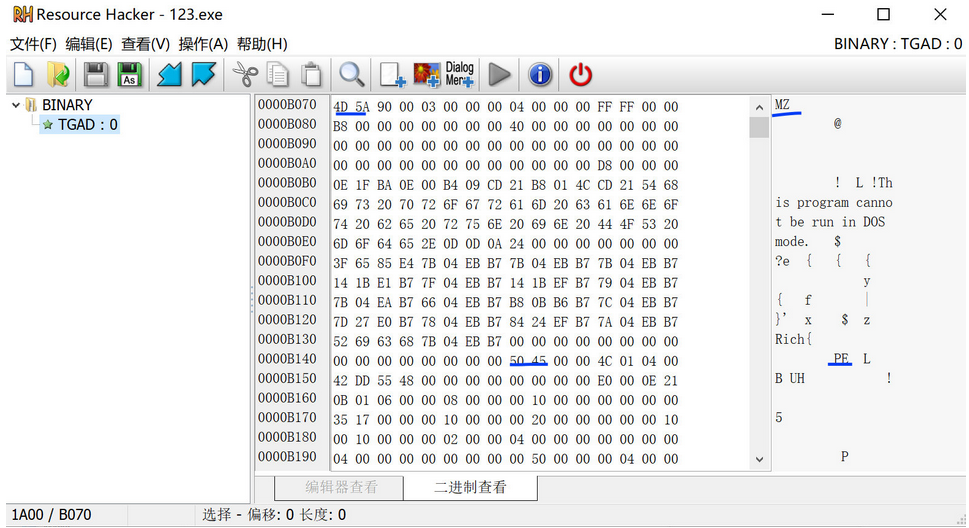Add a new blank resource icon
The width and height of the screenshot is (969, 528).
pyautogui.click(x=392, y=75)
